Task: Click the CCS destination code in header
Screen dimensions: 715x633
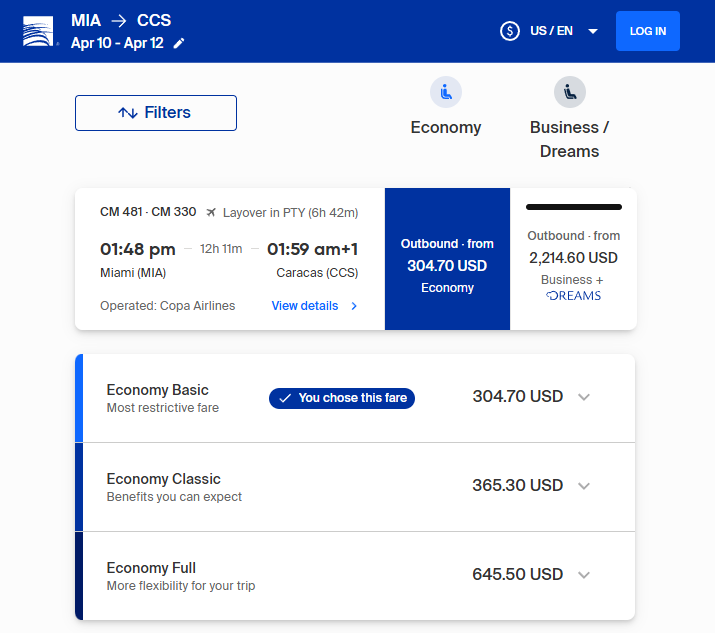Action: click(154, 21)
